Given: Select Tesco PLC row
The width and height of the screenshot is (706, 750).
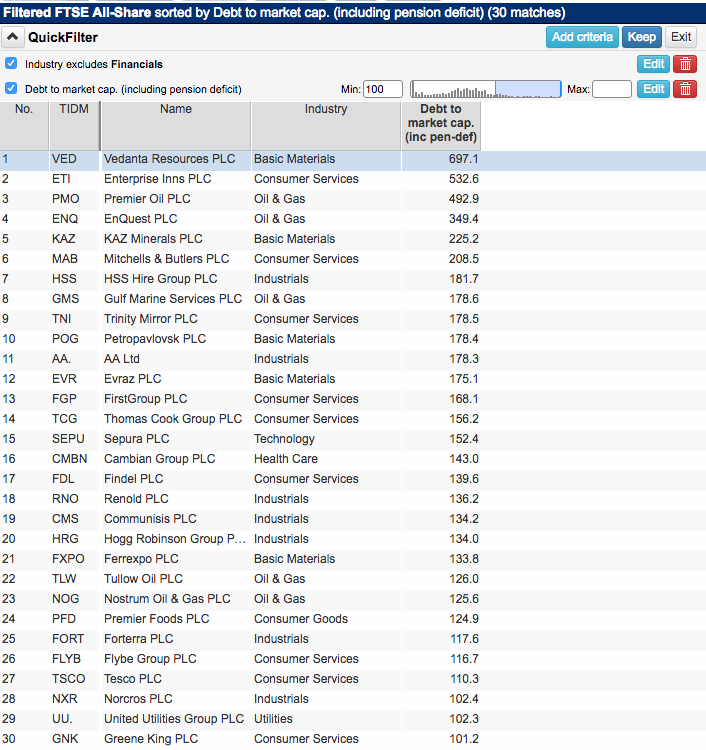Looking at the screenshot, I should tap(353, 679).
